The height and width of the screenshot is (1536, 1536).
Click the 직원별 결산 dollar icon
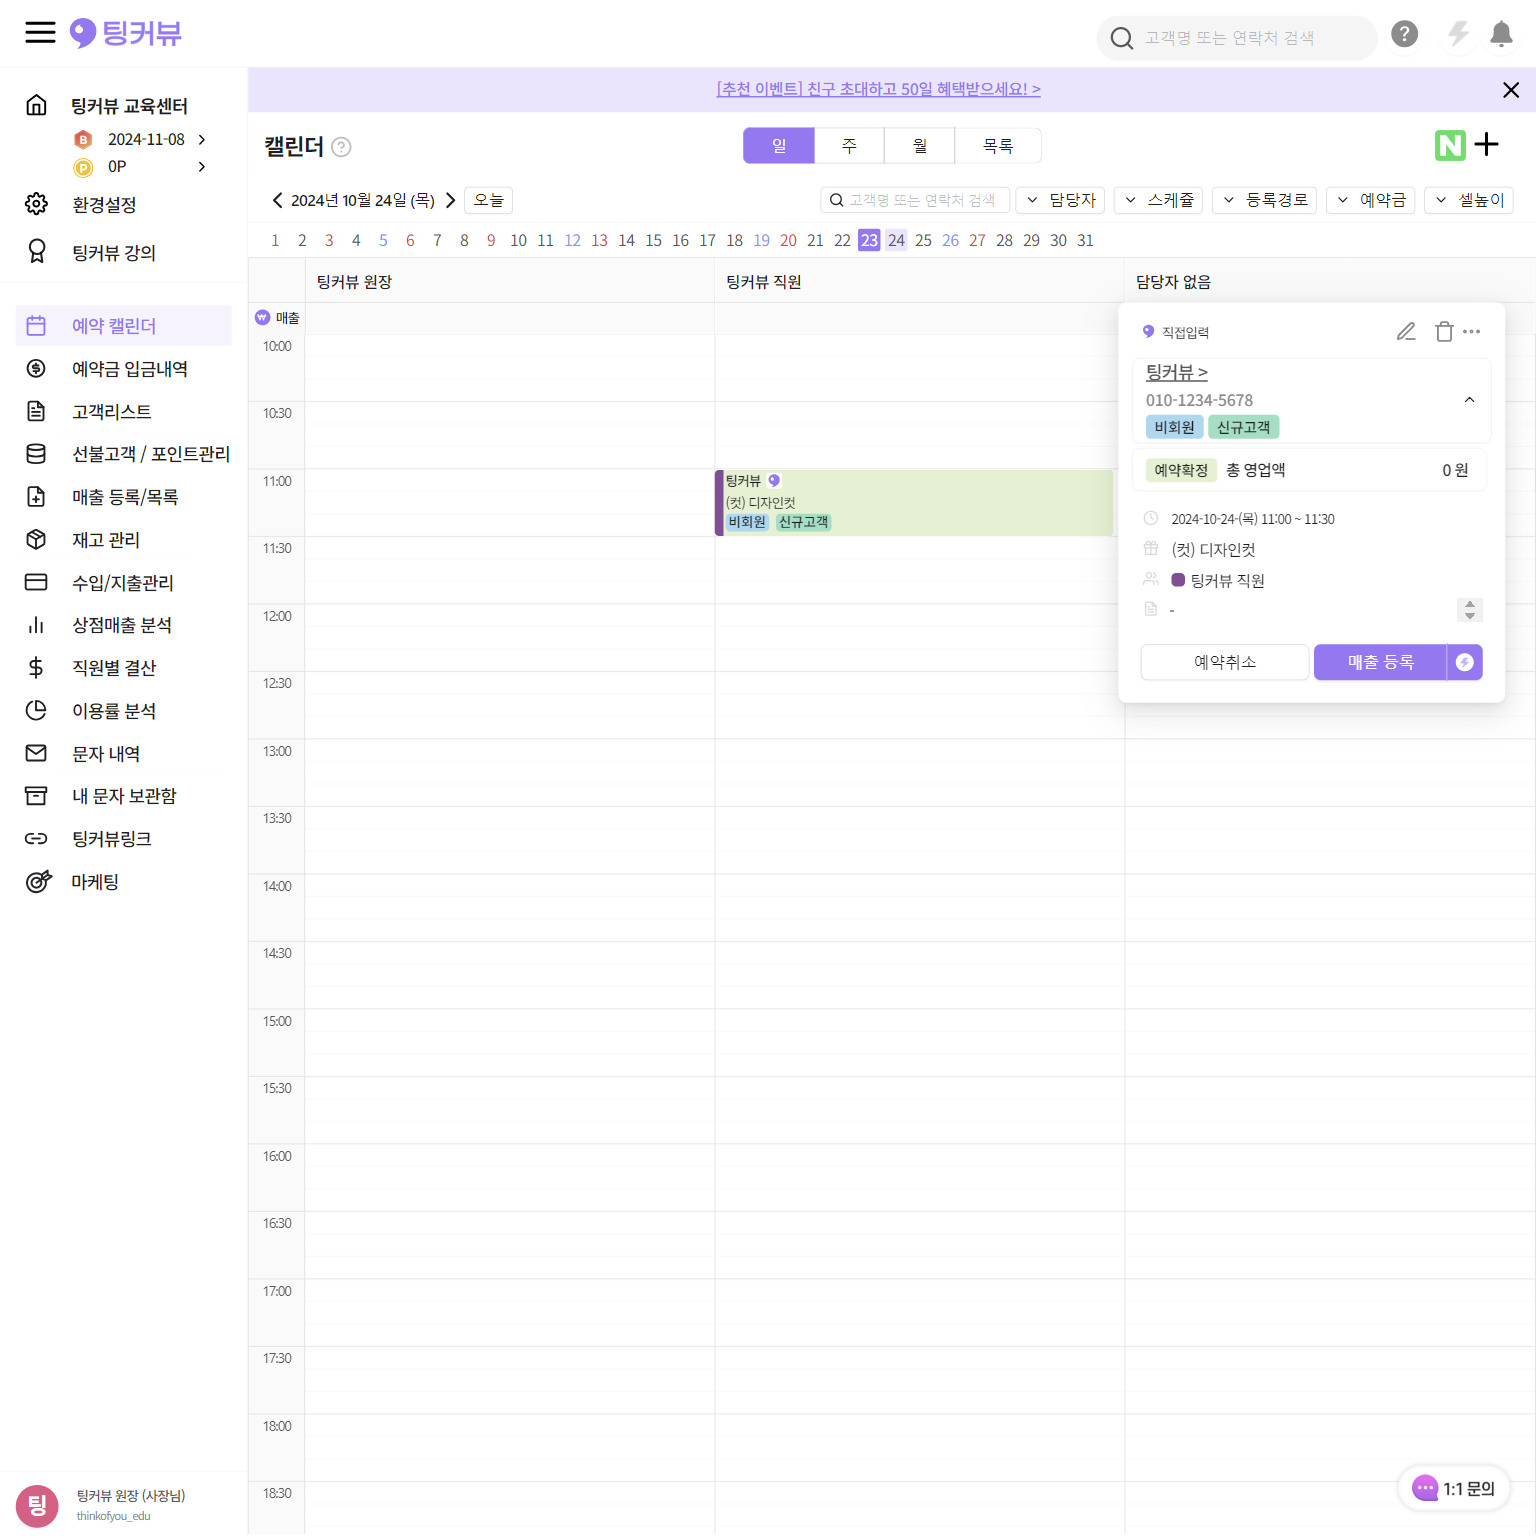36,668
